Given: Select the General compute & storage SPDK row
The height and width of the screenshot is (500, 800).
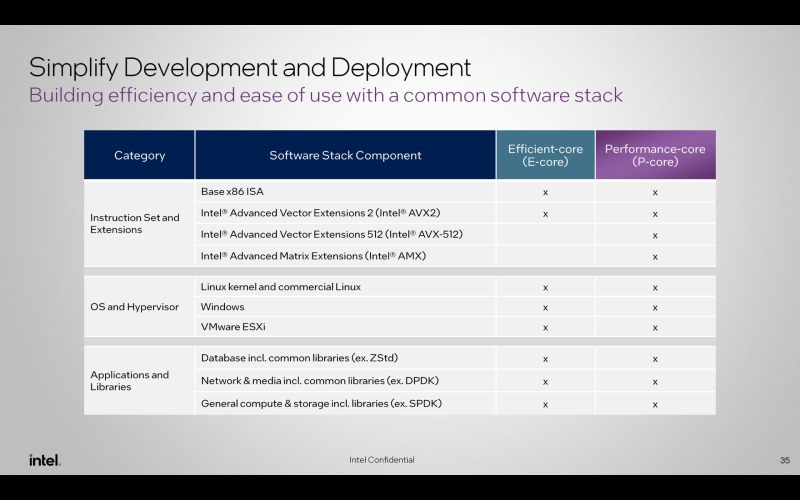Looking at the screenshot, I should click(x=321, y=403).
